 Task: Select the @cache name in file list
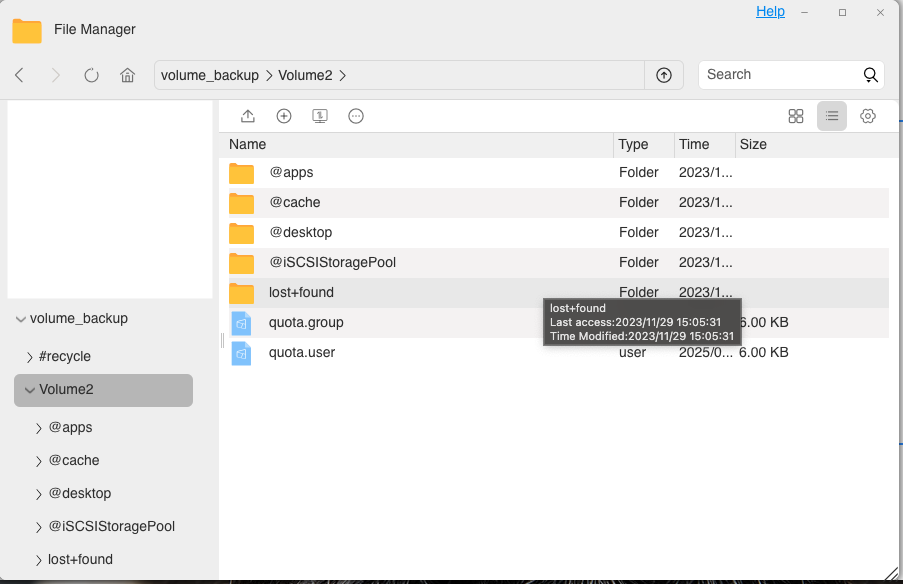(x=295, y=202)
